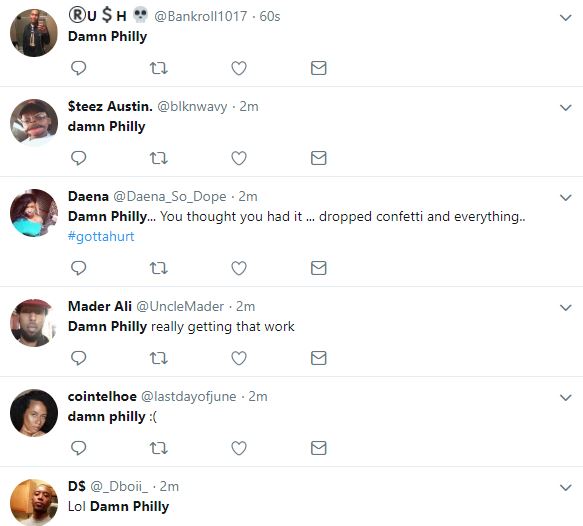Open the @Daena_So_Dope profile handle

pyautogui.click(x=170, y=196)
